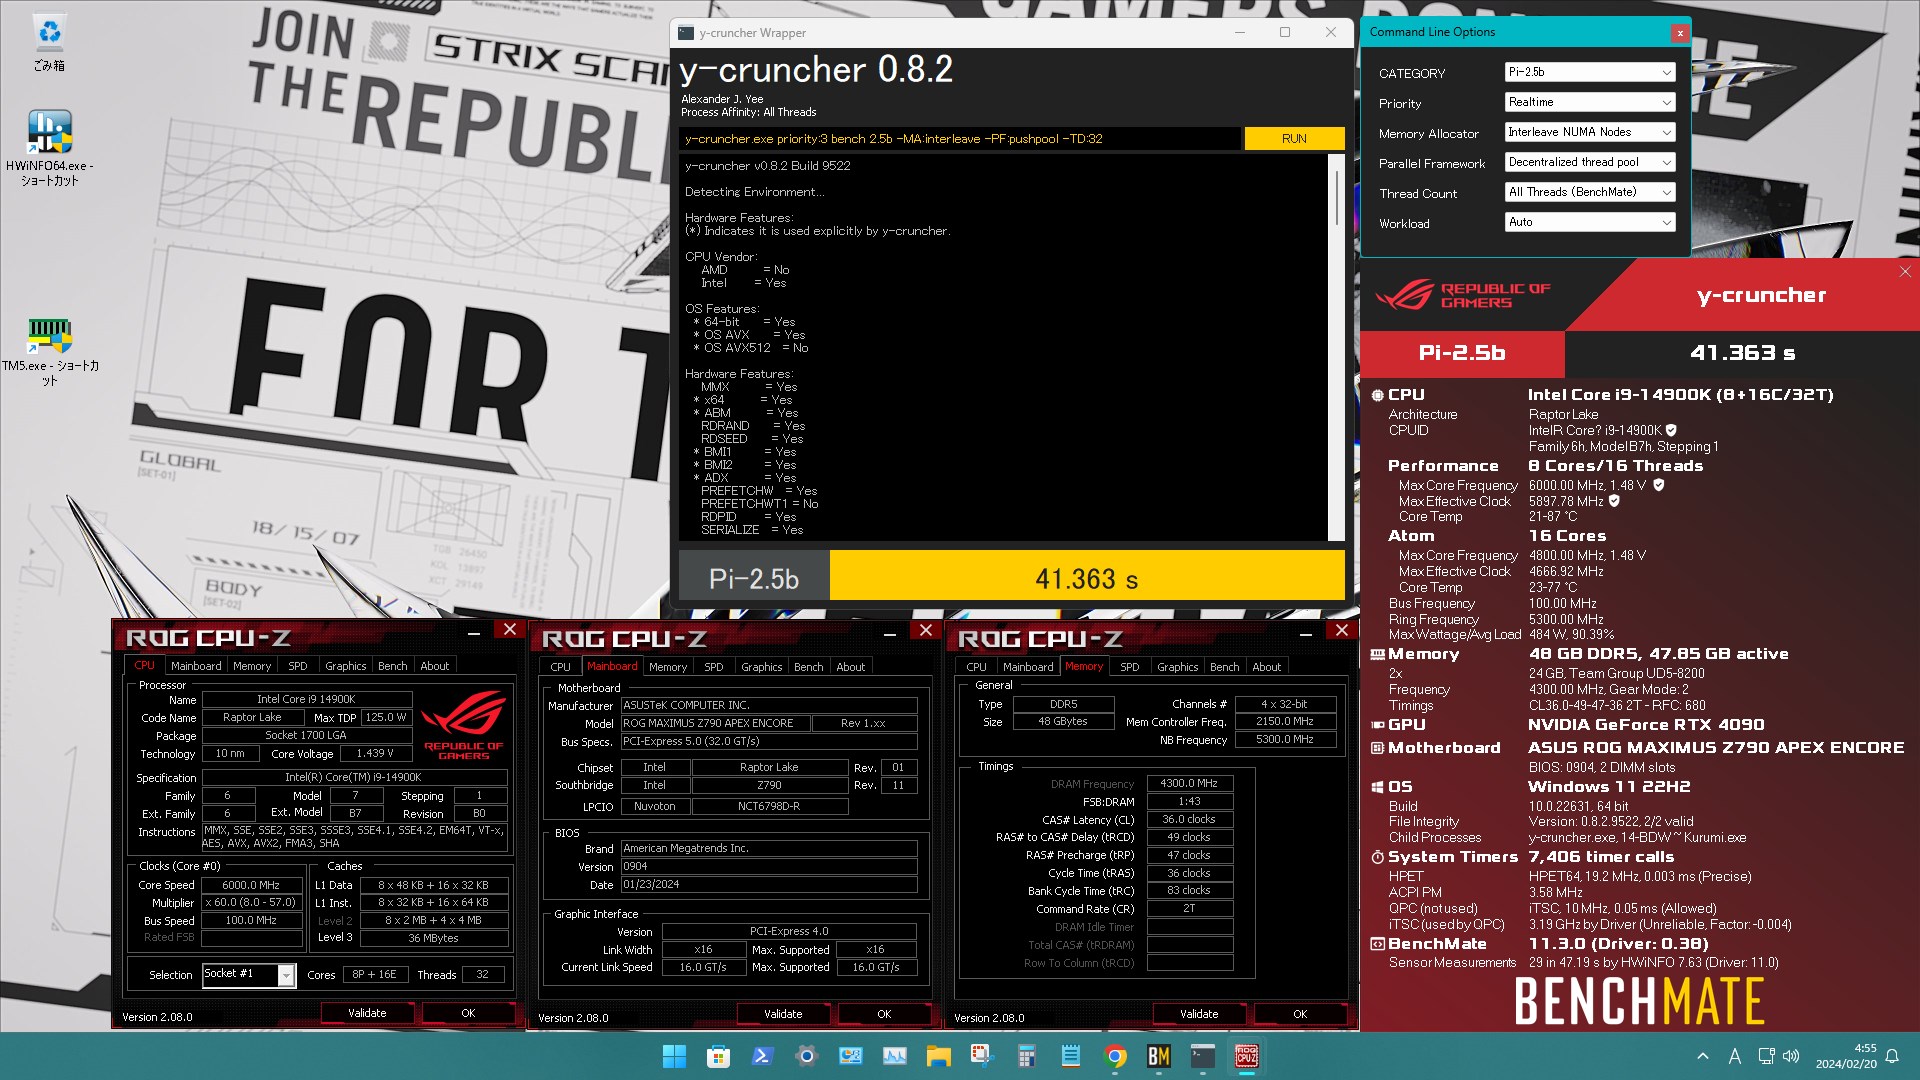Open Google Chrome from the taskbar
This screenshot has height=1080, width=1920.
coord(1115,1056)
